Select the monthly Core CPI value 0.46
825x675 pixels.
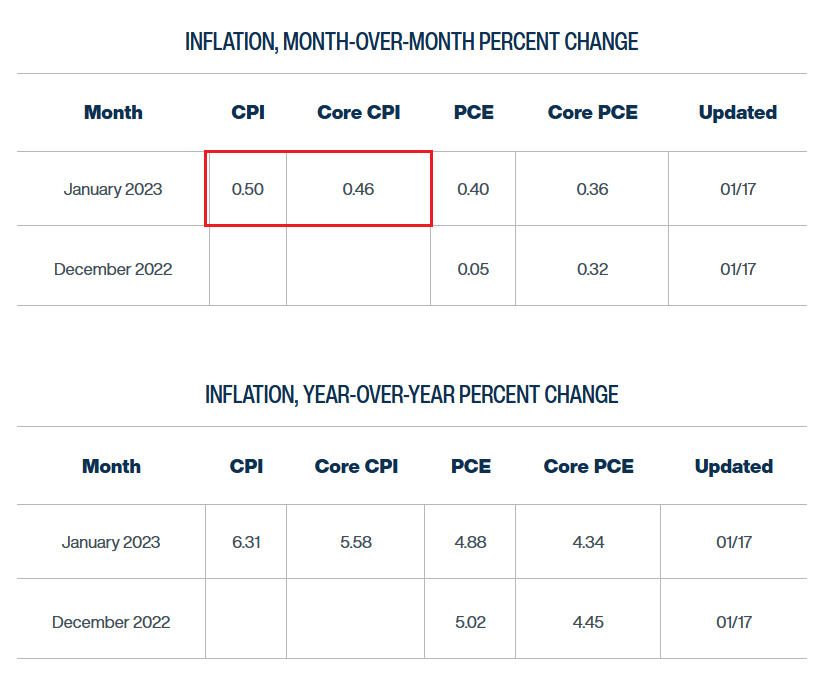358,189
